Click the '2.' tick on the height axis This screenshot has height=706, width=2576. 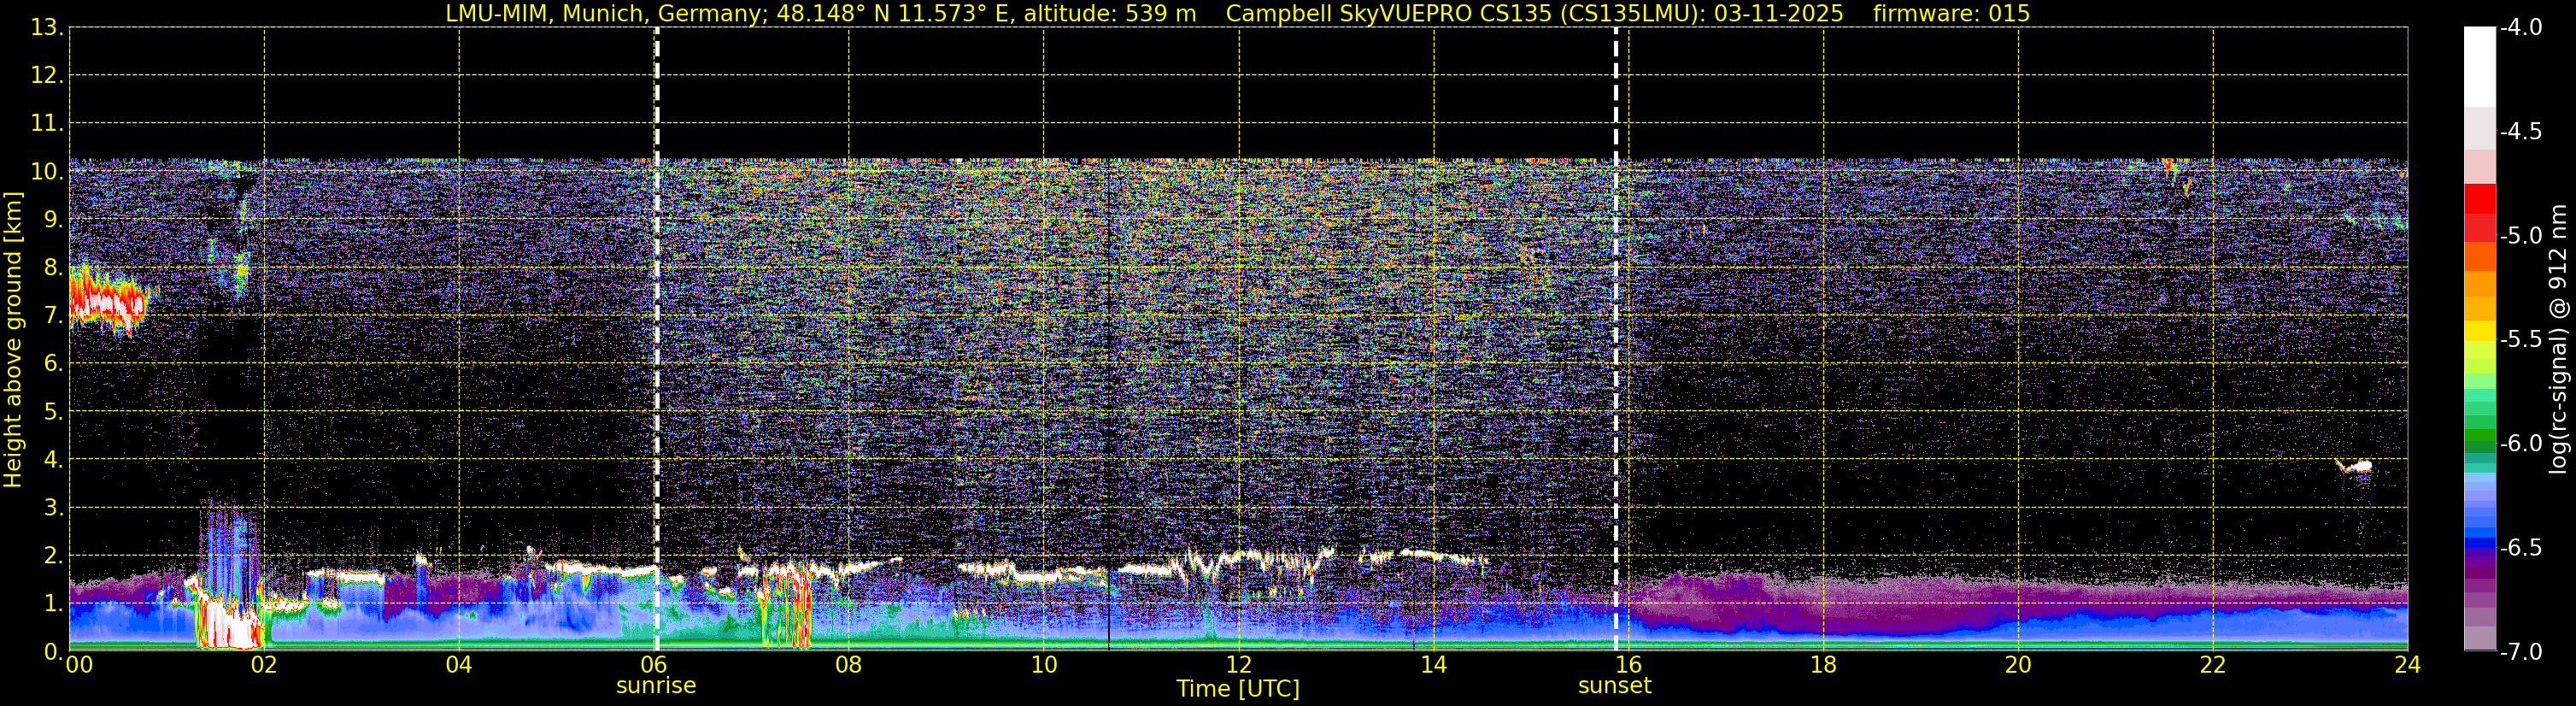tap(52, 556)
